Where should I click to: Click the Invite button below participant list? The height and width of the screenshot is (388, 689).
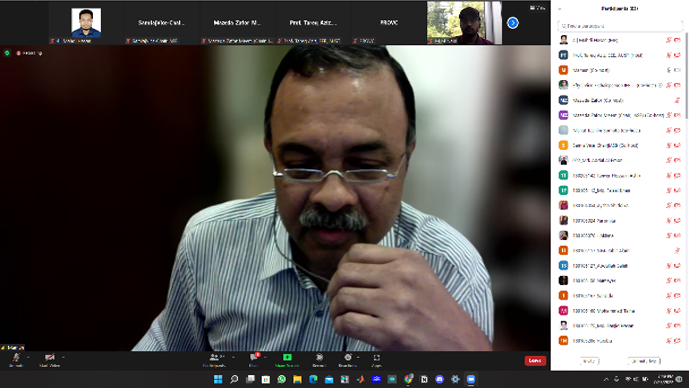pos(589,361)
